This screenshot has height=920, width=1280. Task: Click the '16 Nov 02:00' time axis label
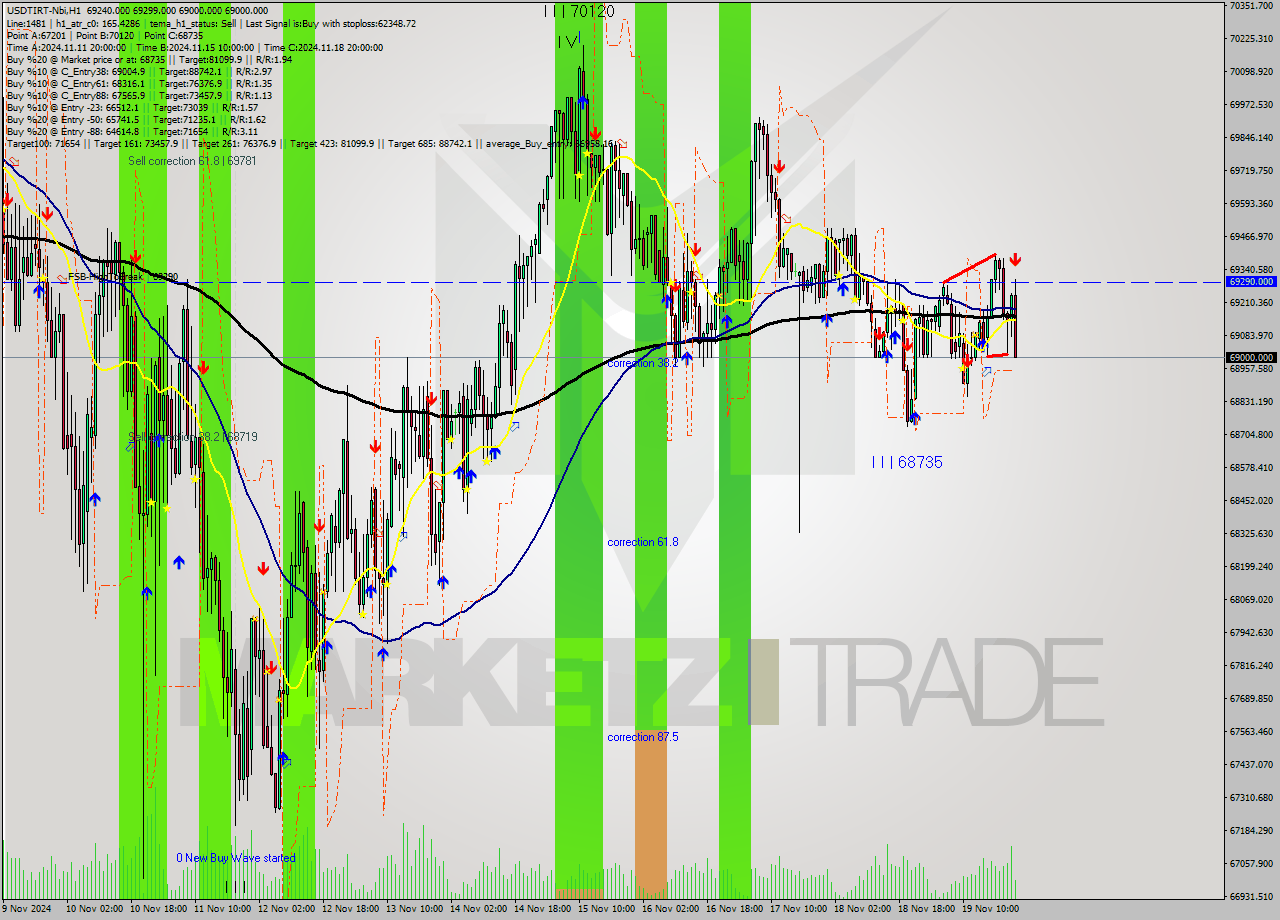pyautogui.click(x=670, y=909)
